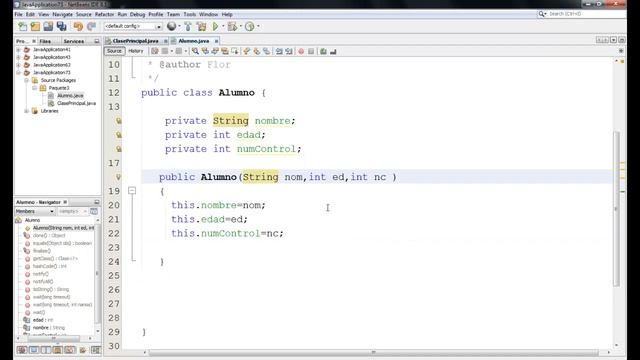
Task: Click the Redo toolbar icon
Action: (91, 27)
